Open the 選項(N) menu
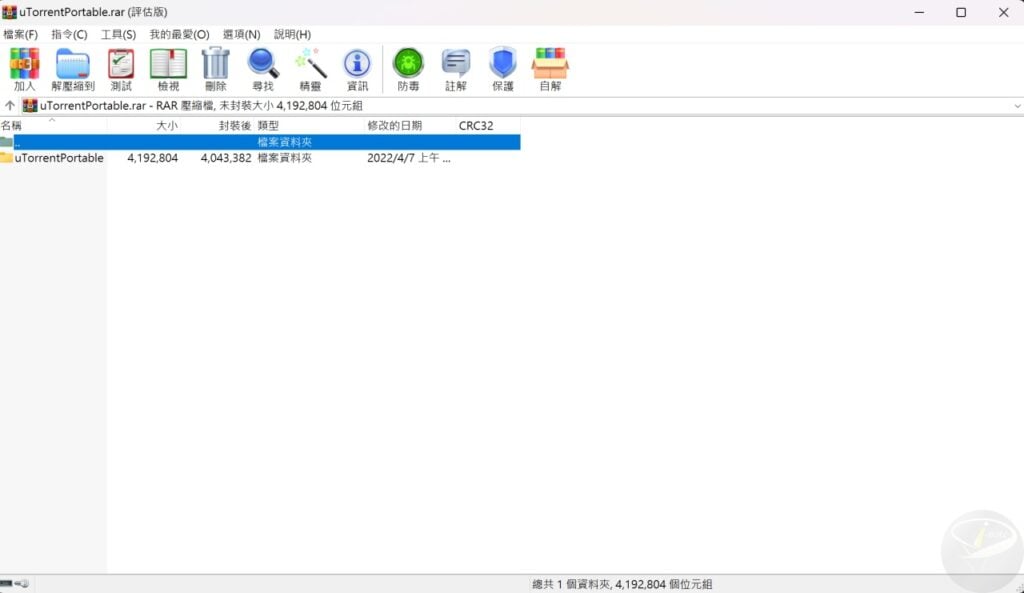 coord(239,34)
